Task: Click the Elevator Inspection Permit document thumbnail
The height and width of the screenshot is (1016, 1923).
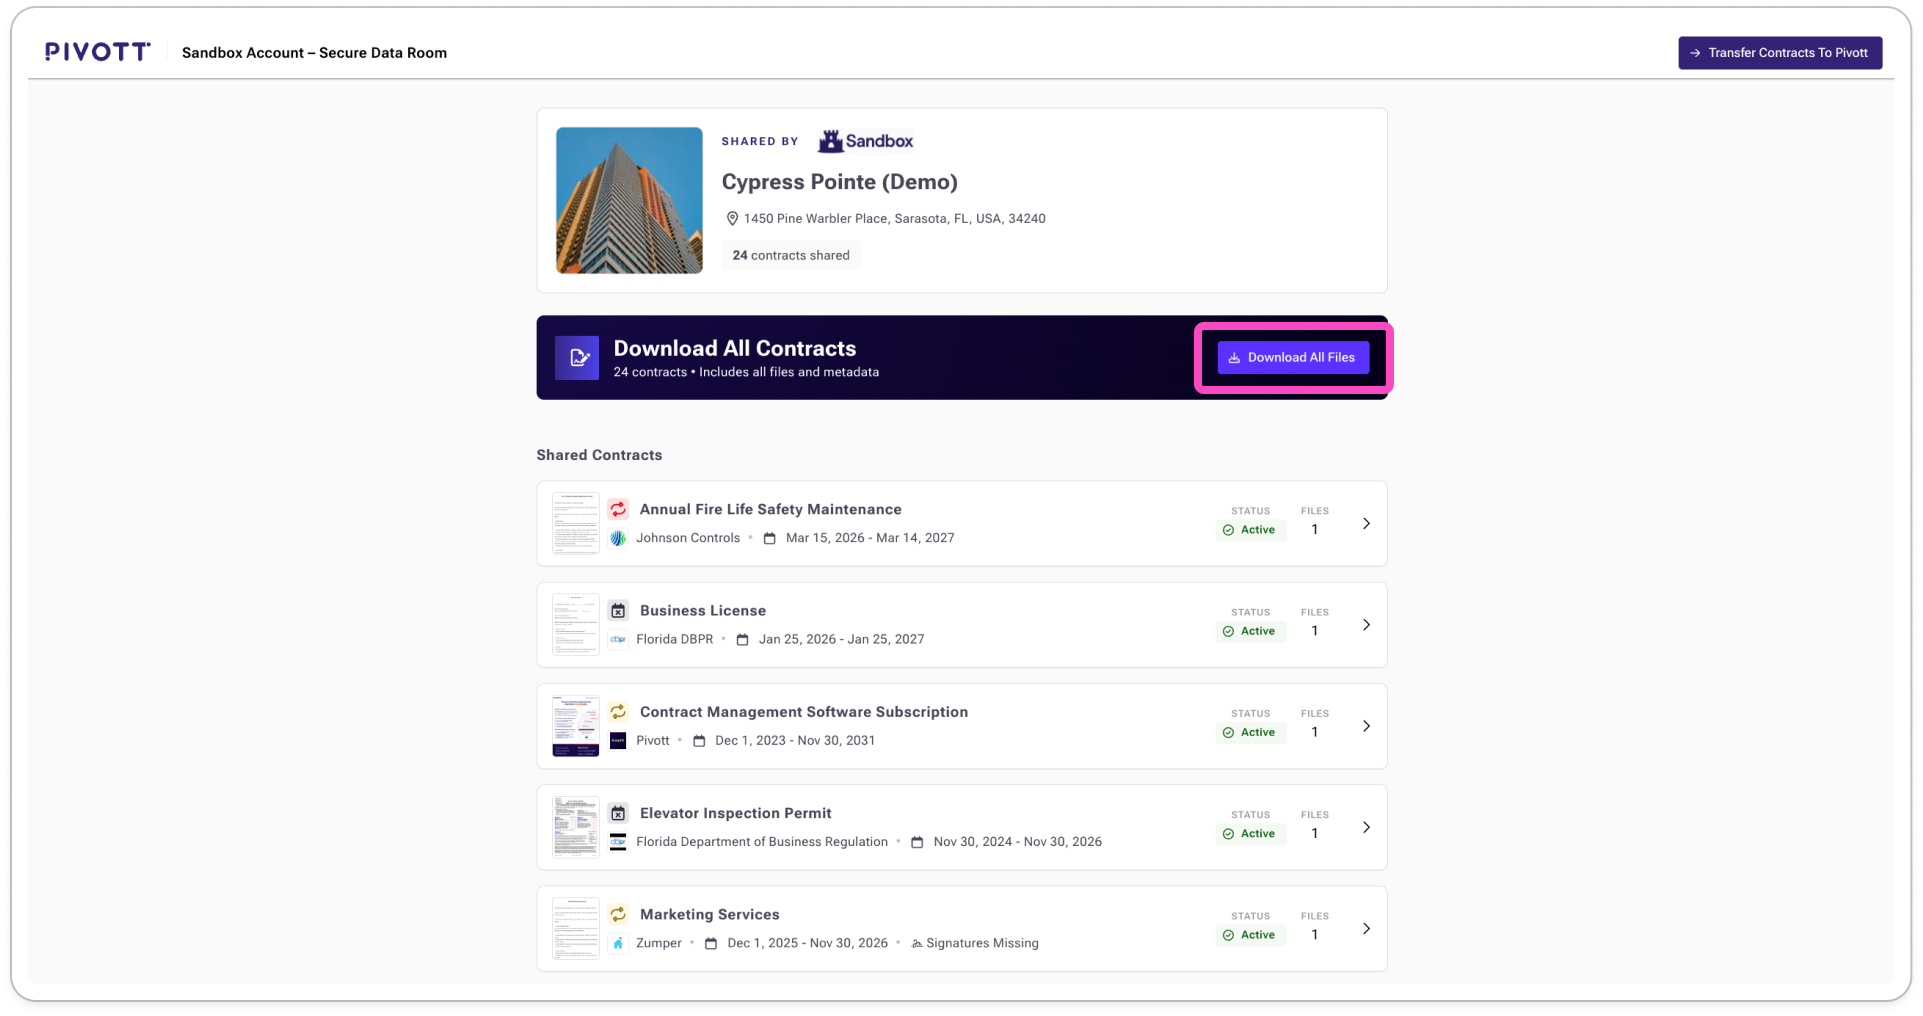Action: coord(576,827)
